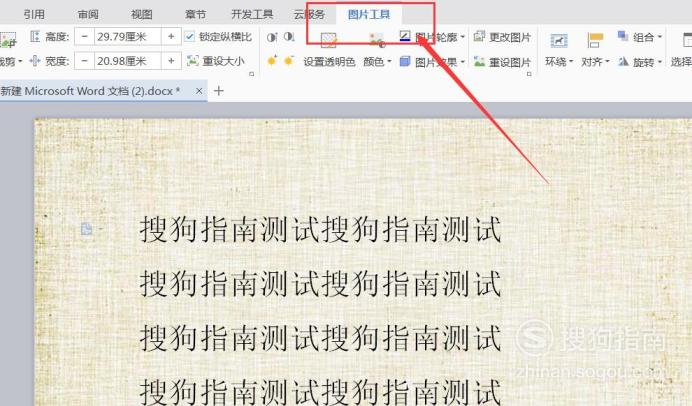Open the 颜色 dropdown
Screen dimensions: 692x406
coord(377,62)
